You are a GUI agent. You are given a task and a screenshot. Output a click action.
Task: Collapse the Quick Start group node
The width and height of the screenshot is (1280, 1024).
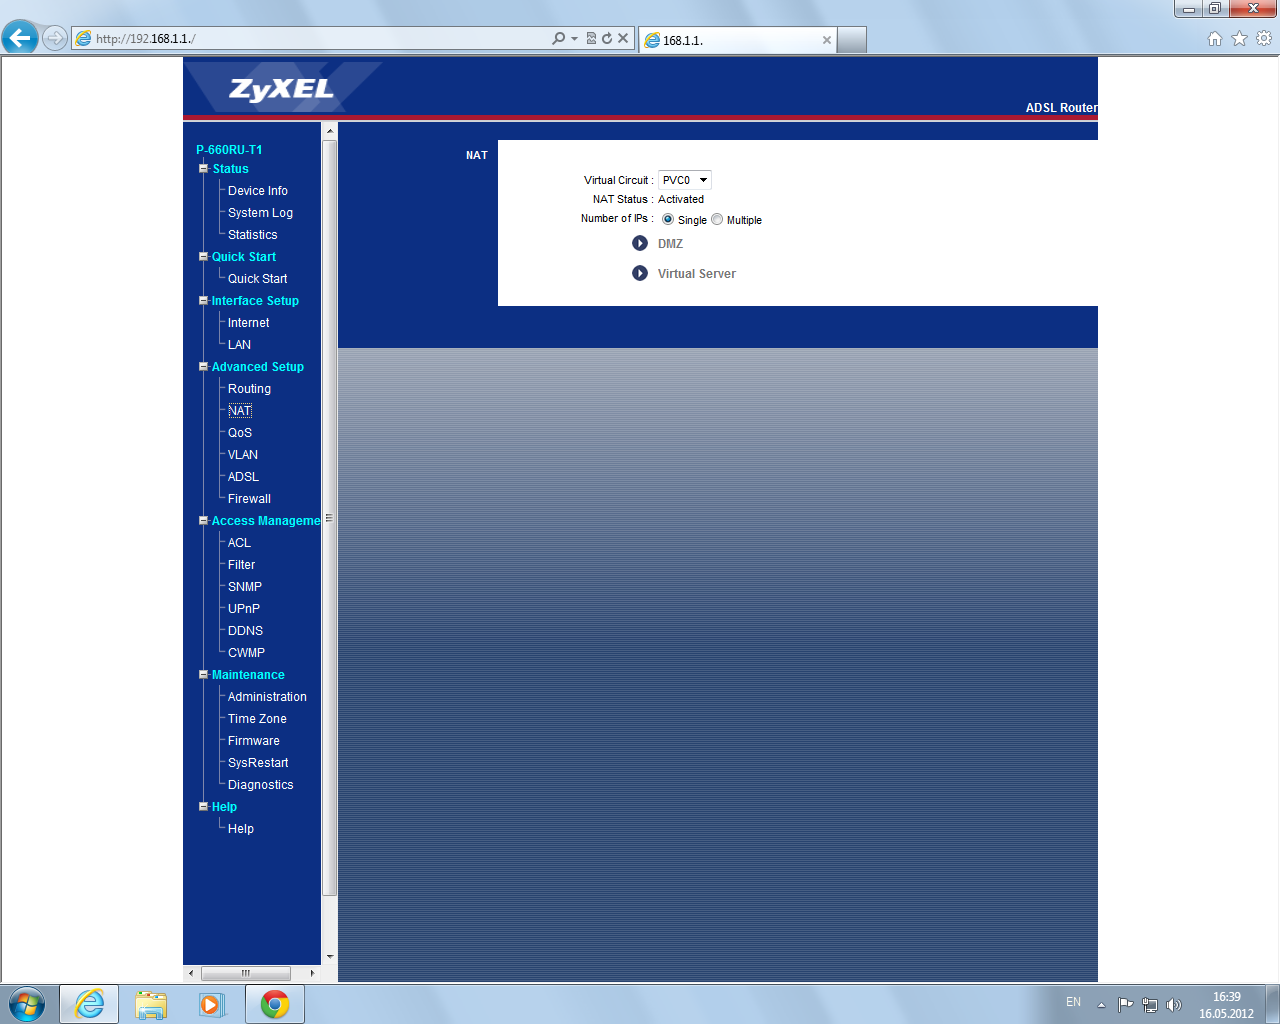(203, 257)
